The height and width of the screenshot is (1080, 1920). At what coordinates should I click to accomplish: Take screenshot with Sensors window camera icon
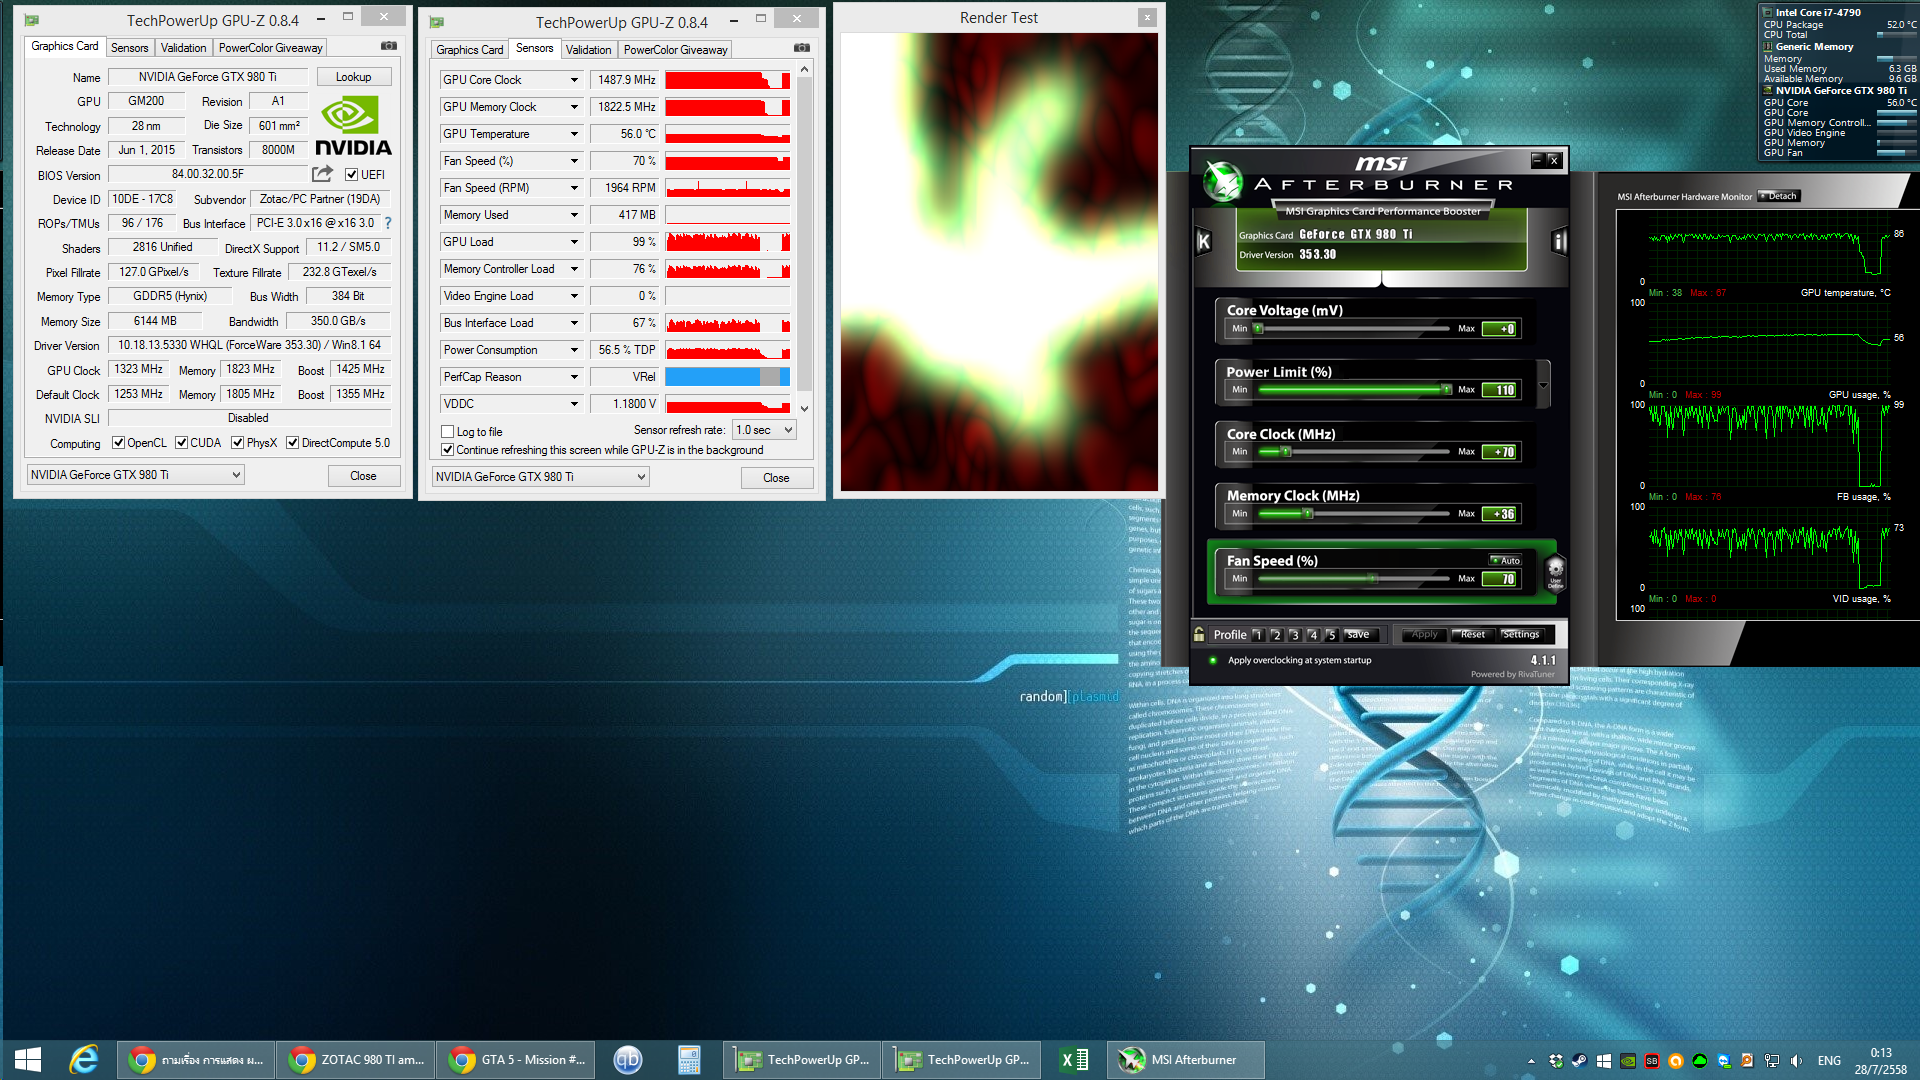[x=801, y=47]
